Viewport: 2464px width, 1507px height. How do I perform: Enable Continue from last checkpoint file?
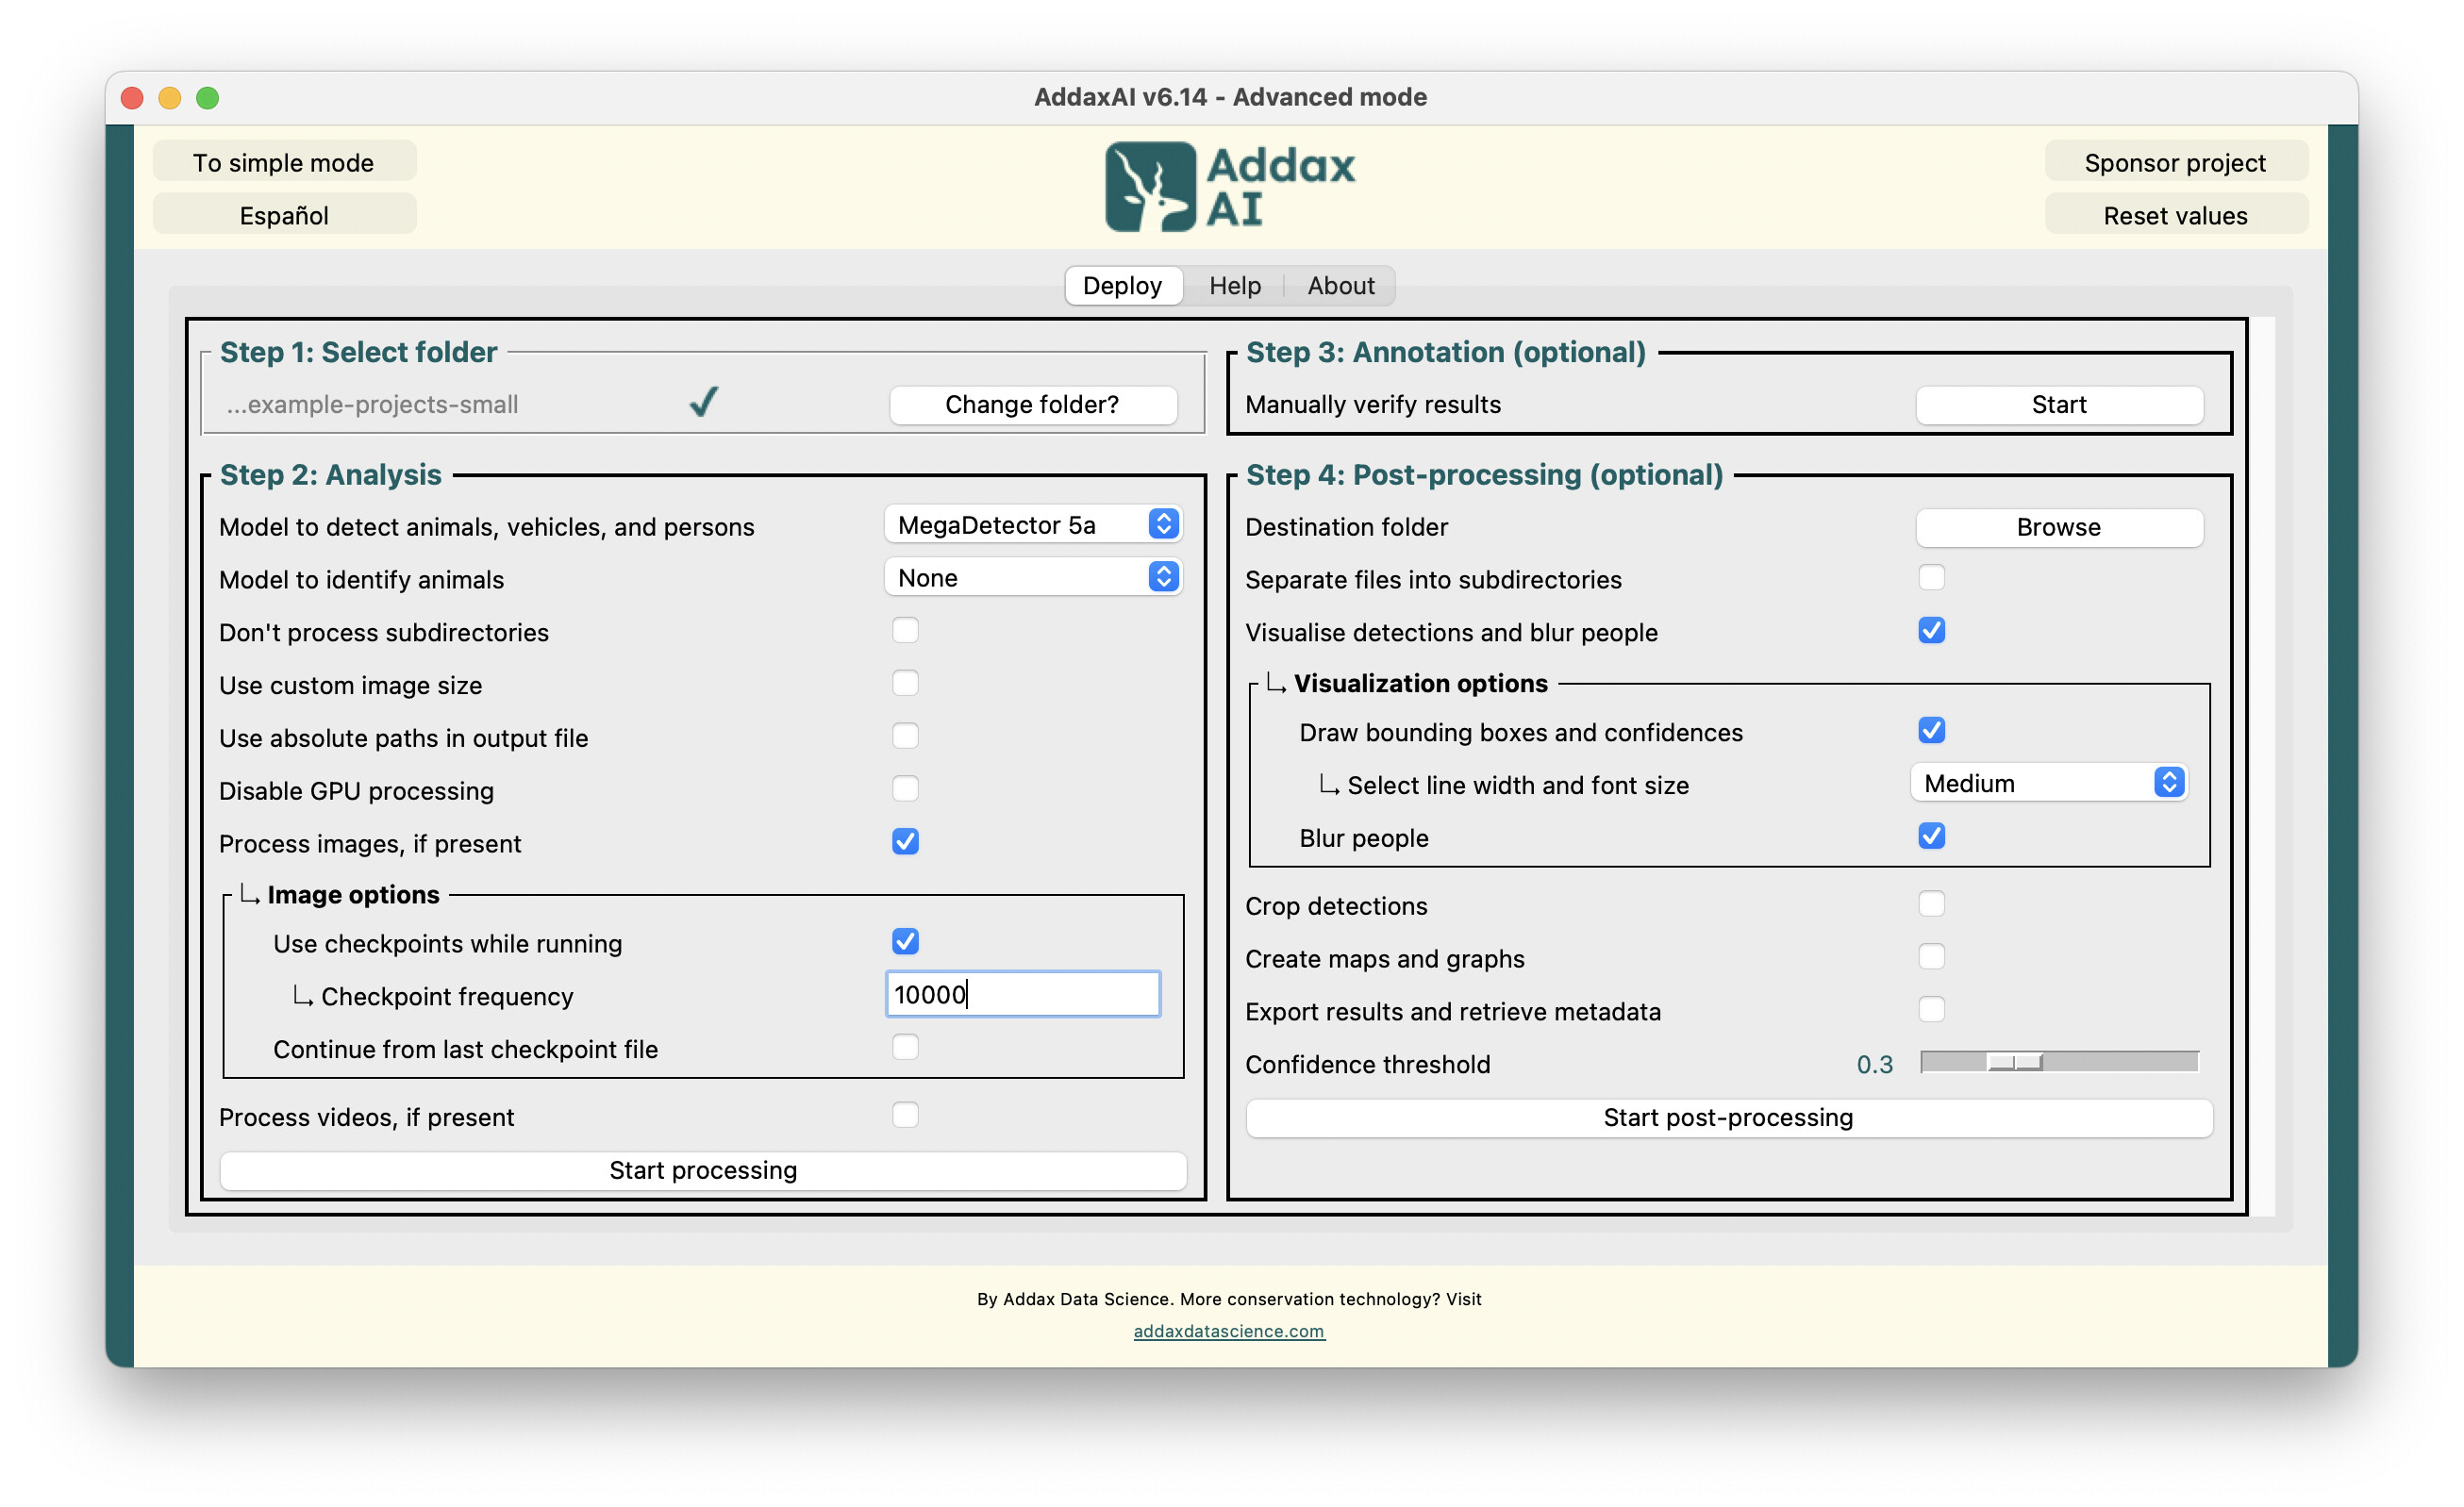(905, 1048)
